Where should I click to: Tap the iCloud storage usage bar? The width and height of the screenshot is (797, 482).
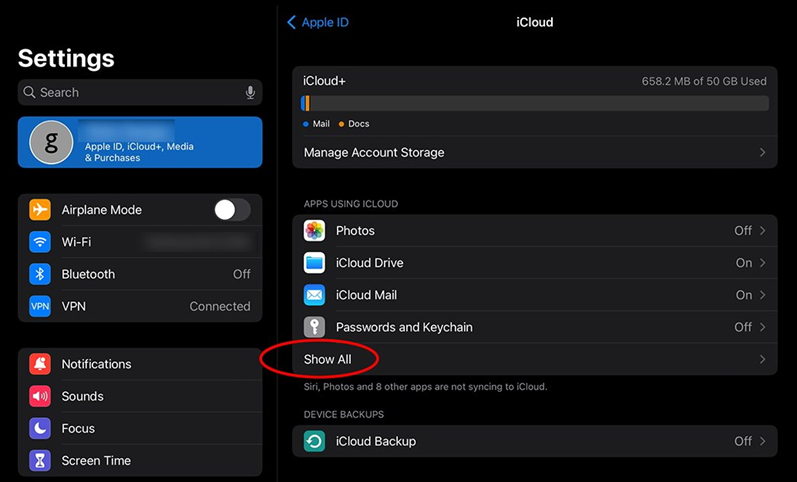point(535,103)
